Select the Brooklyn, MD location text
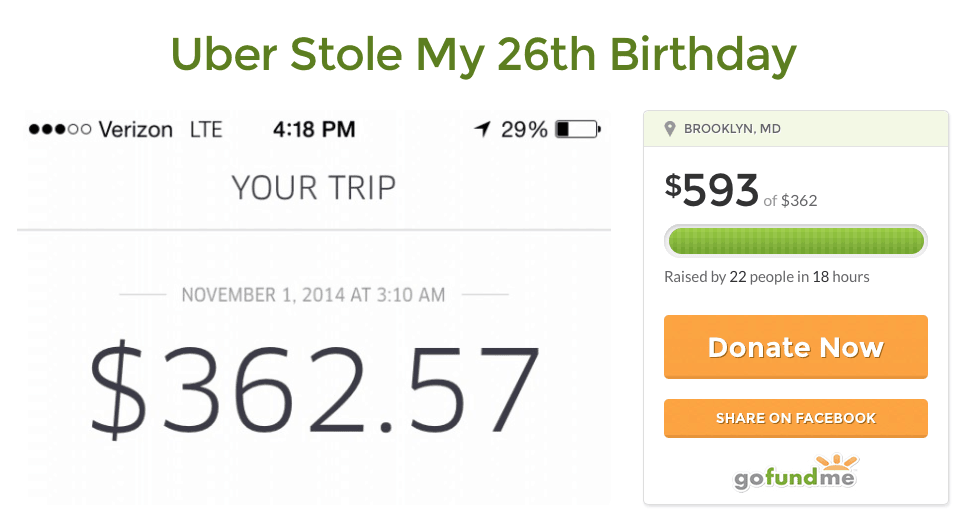Screen dimensions: 958x529 click(x=732, y=129)
